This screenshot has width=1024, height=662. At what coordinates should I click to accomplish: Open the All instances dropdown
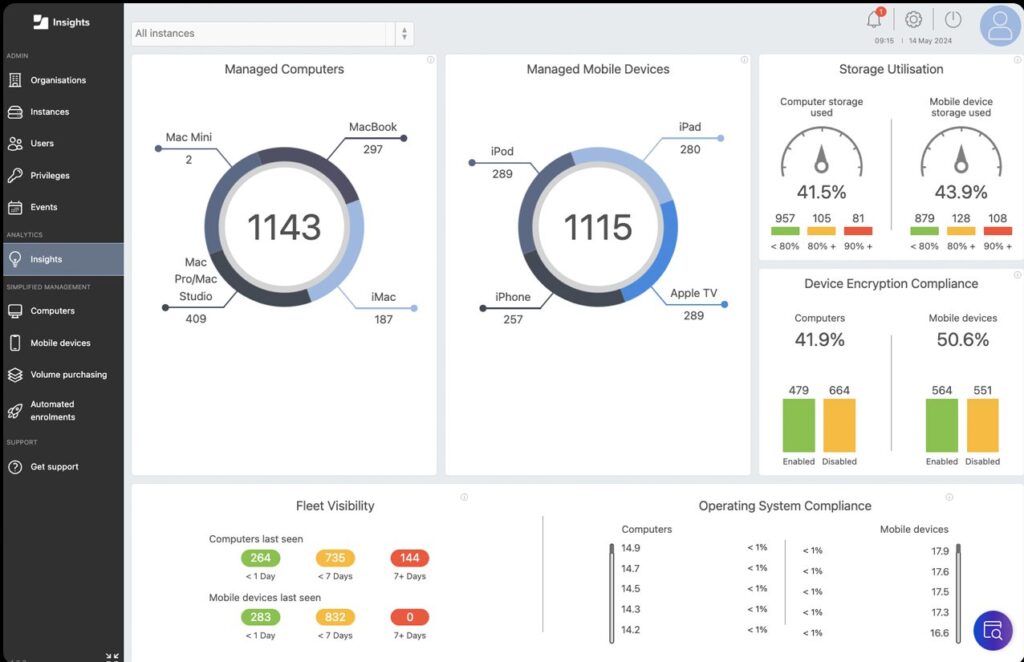(260, 33)
